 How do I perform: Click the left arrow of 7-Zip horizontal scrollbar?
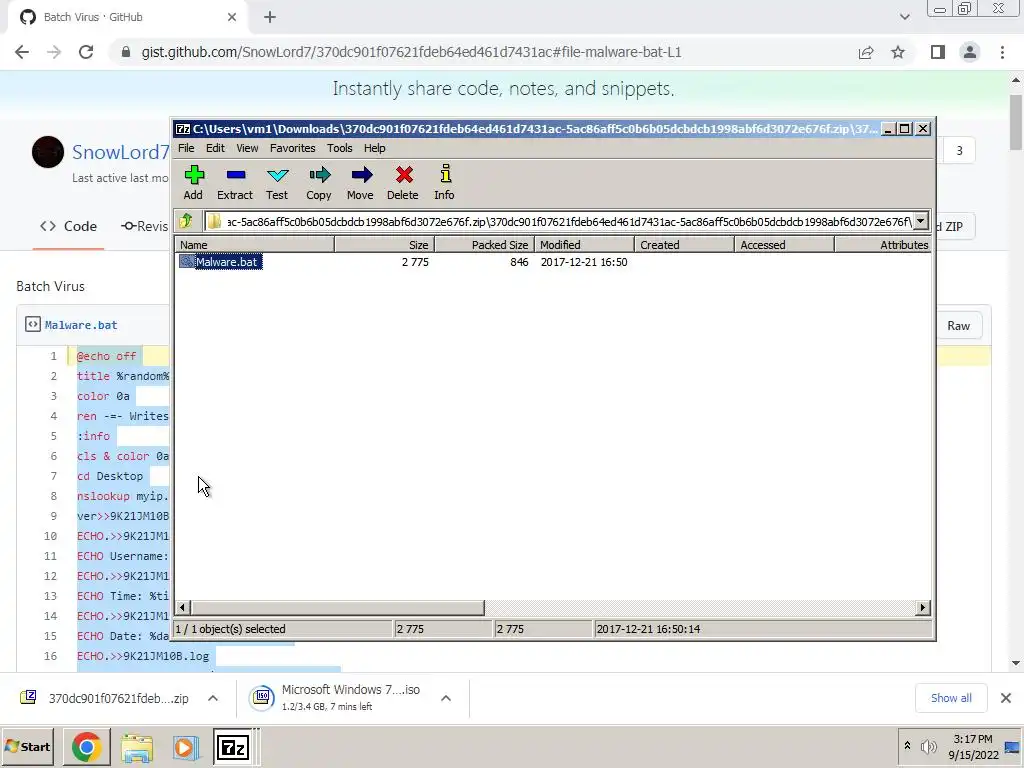(182, 608)
